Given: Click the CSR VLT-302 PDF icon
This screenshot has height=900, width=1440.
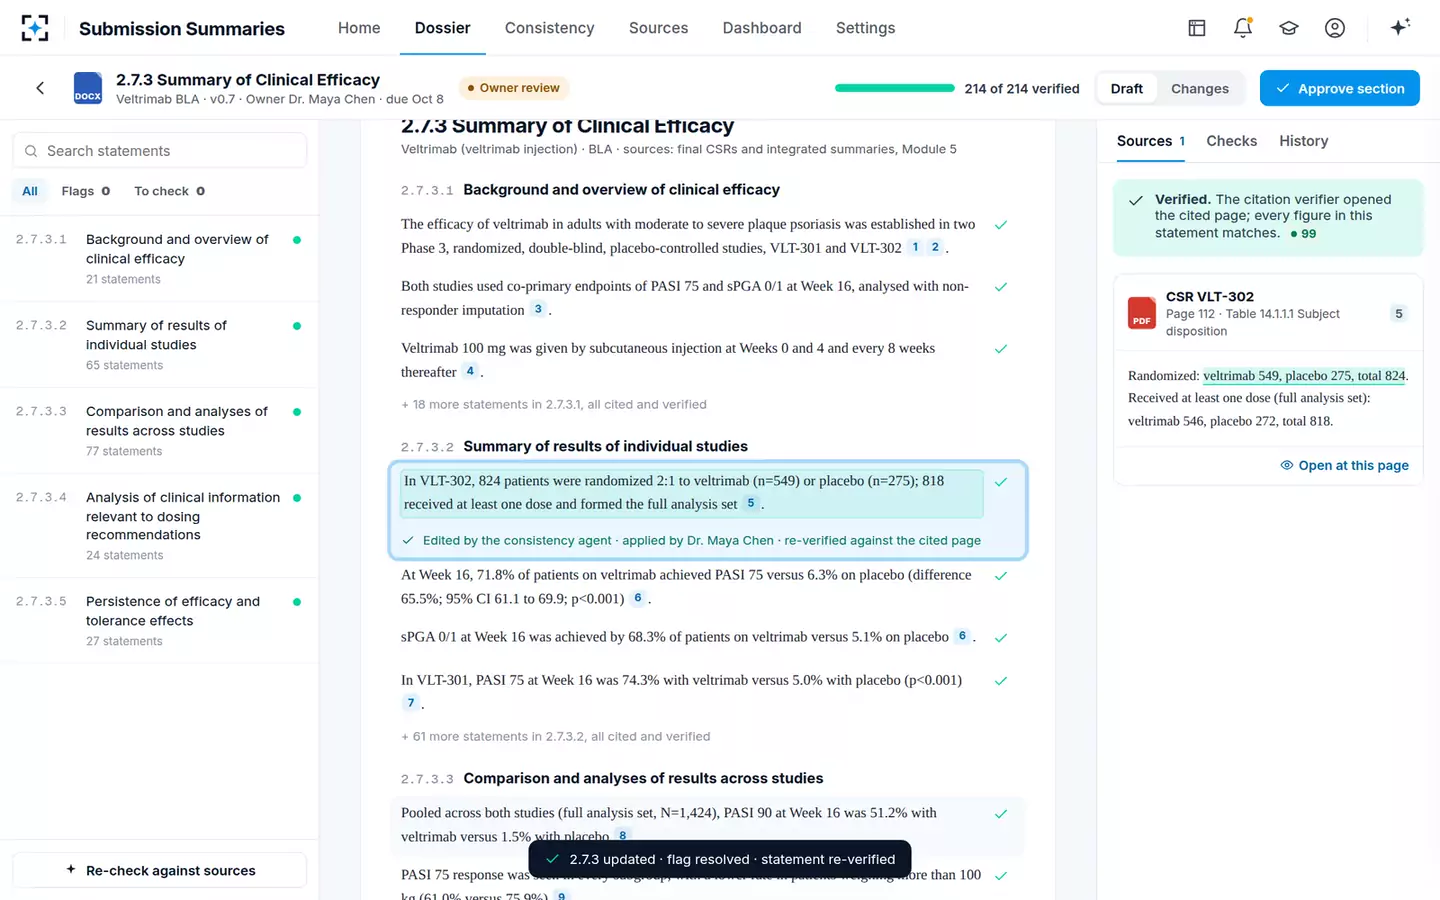Looking at the screenshot, I should [1142, 313].
